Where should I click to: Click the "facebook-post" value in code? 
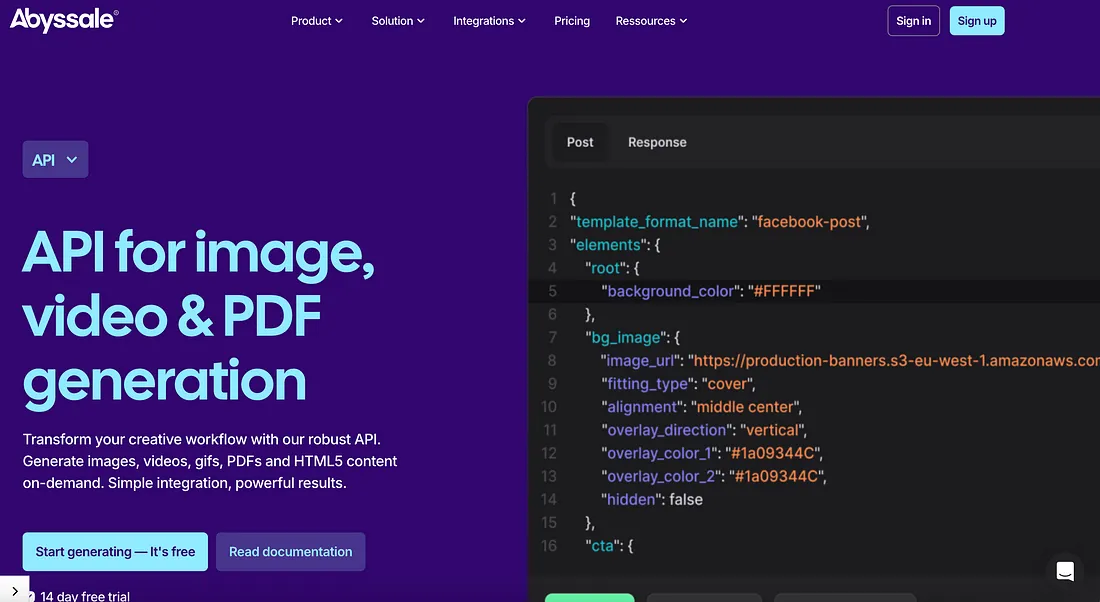click(809, 222)
